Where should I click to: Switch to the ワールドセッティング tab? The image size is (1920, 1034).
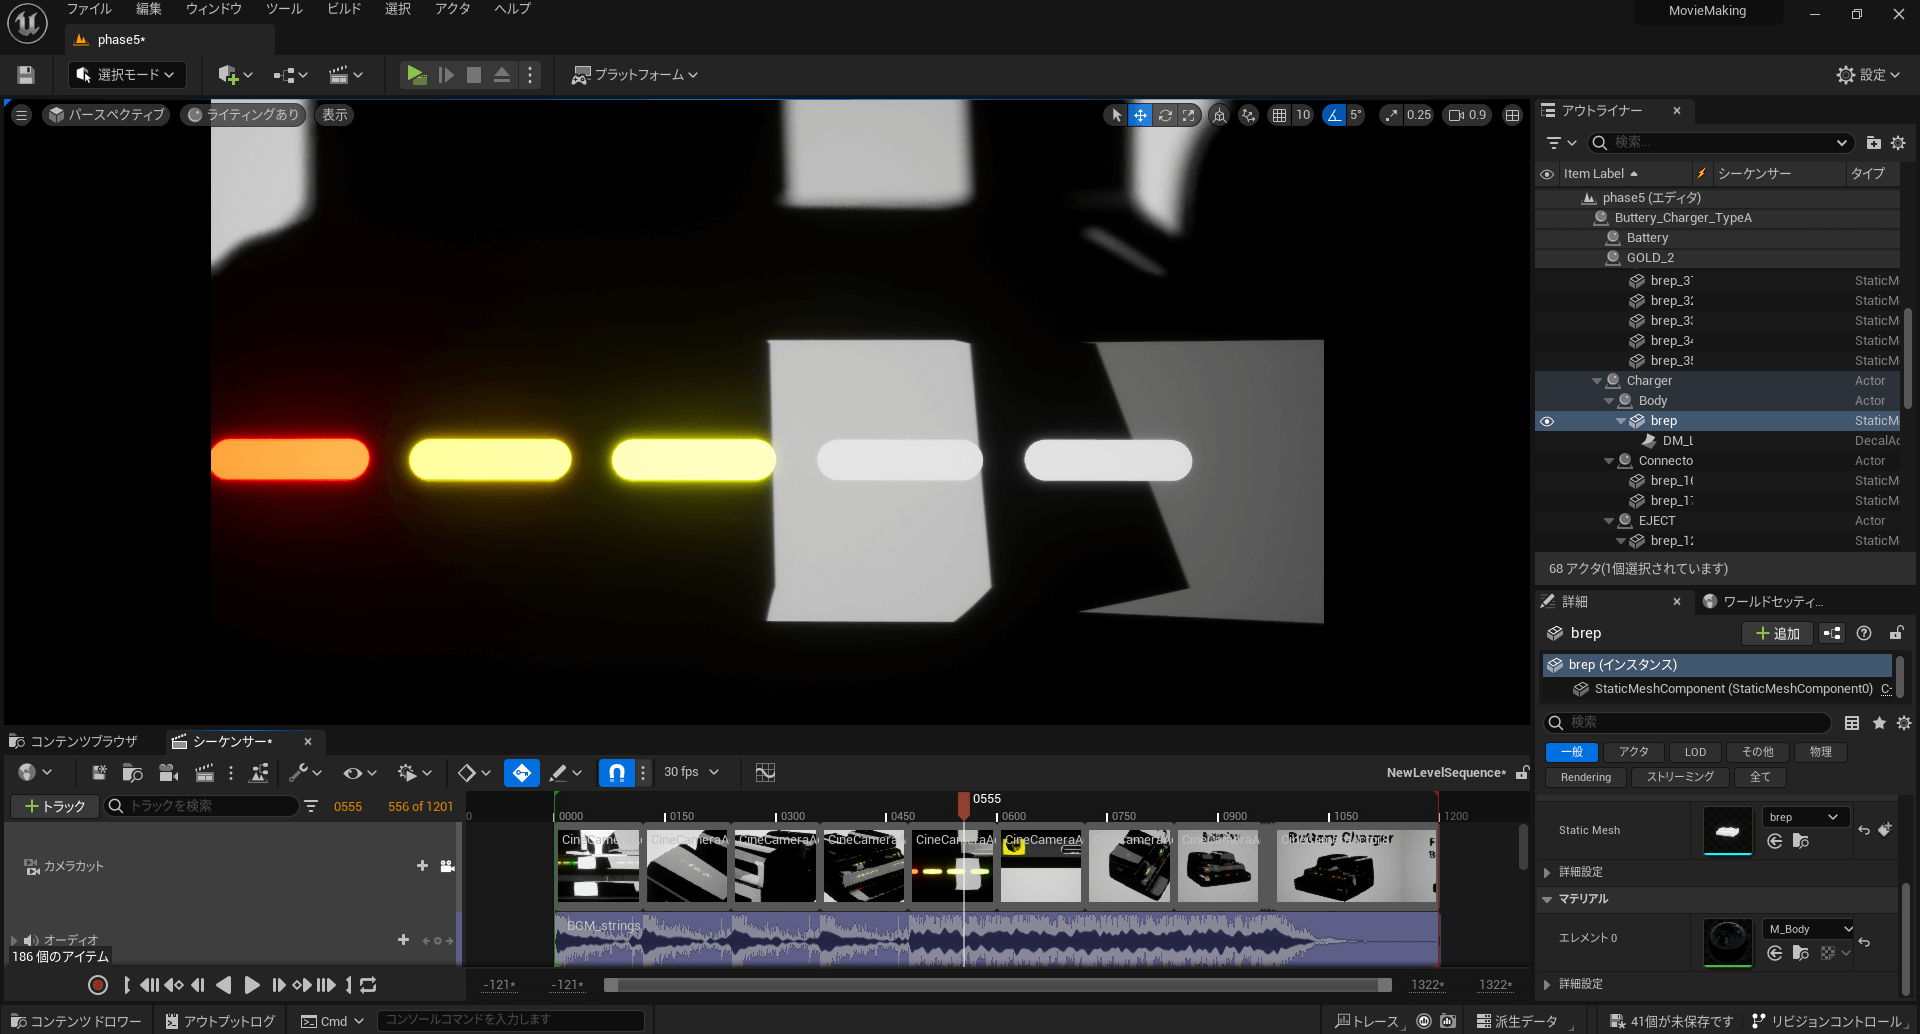(1764, 601)
